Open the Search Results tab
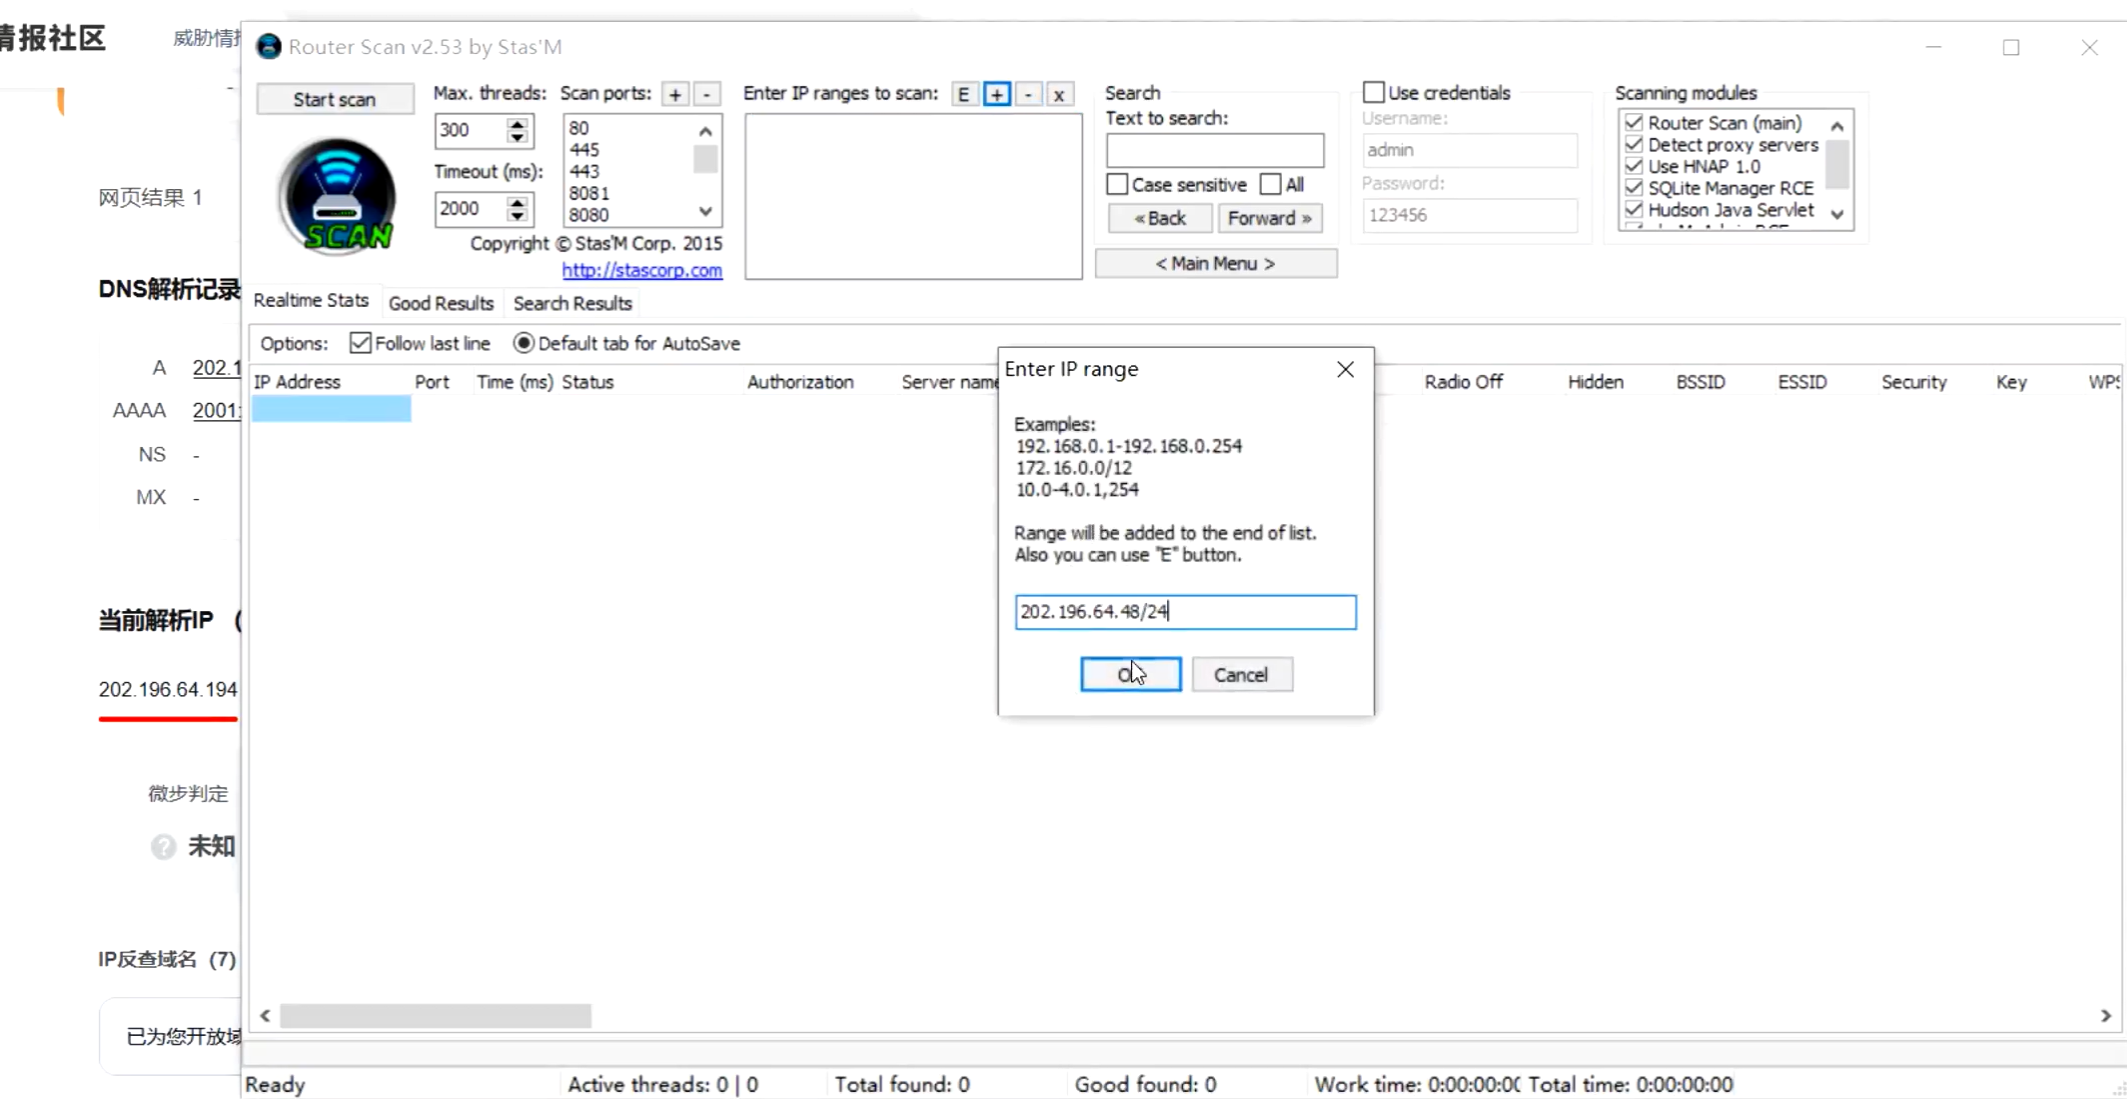 [572, 303]
